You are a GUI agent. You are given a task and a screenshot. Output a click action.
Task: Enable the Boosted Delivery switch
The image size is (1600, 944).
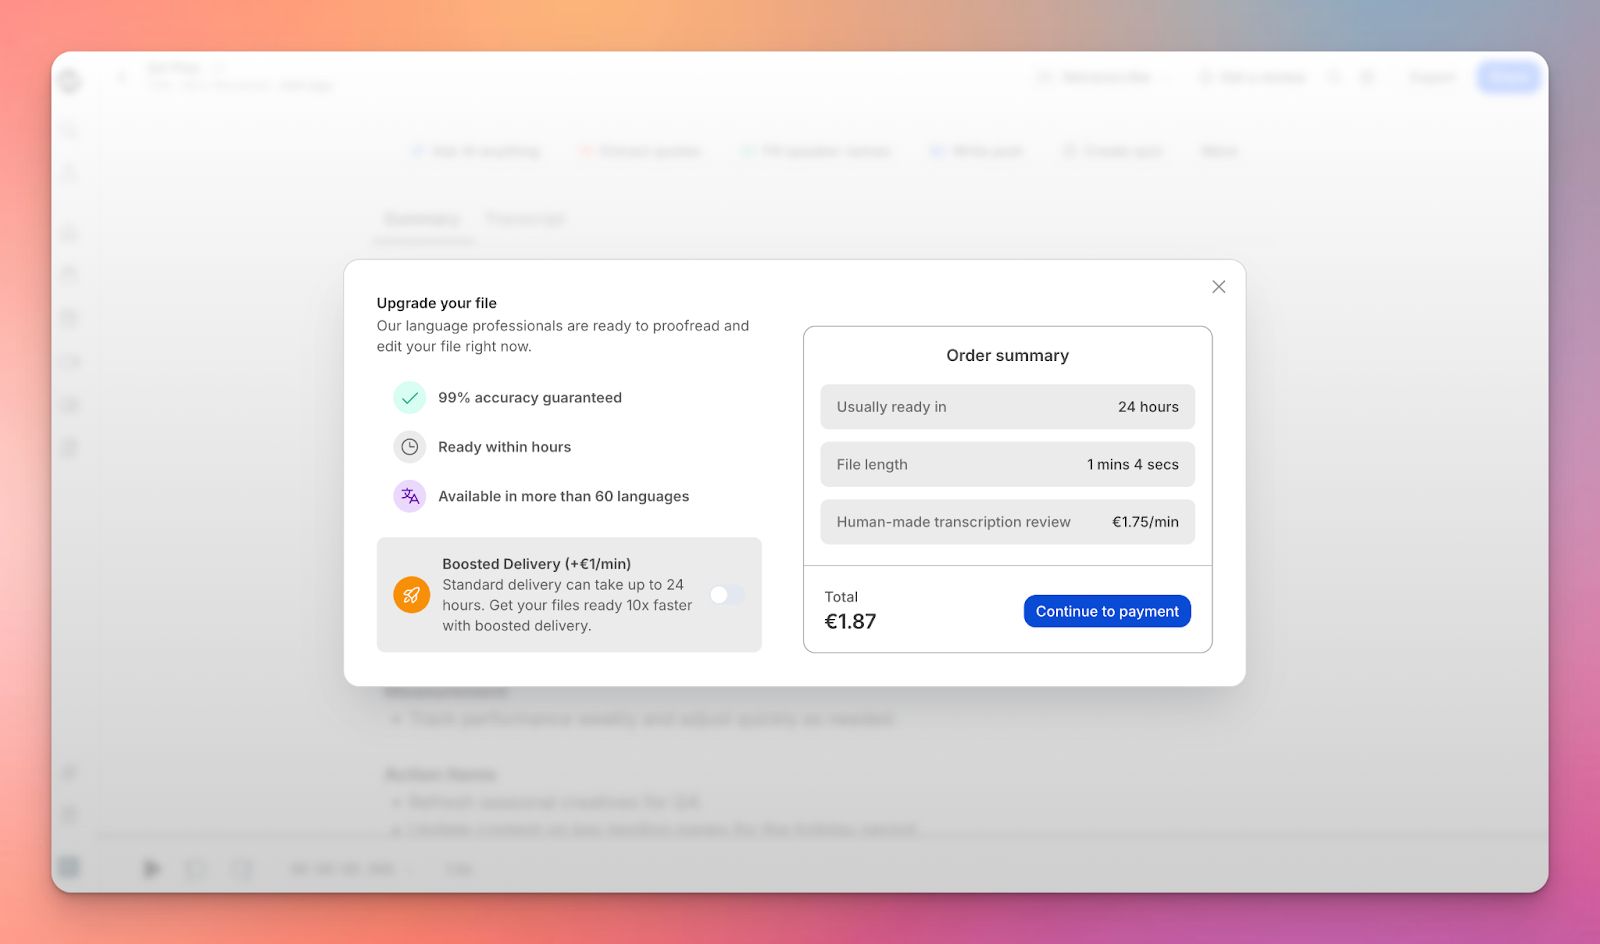pyautogui.click(x=727, y=595)
